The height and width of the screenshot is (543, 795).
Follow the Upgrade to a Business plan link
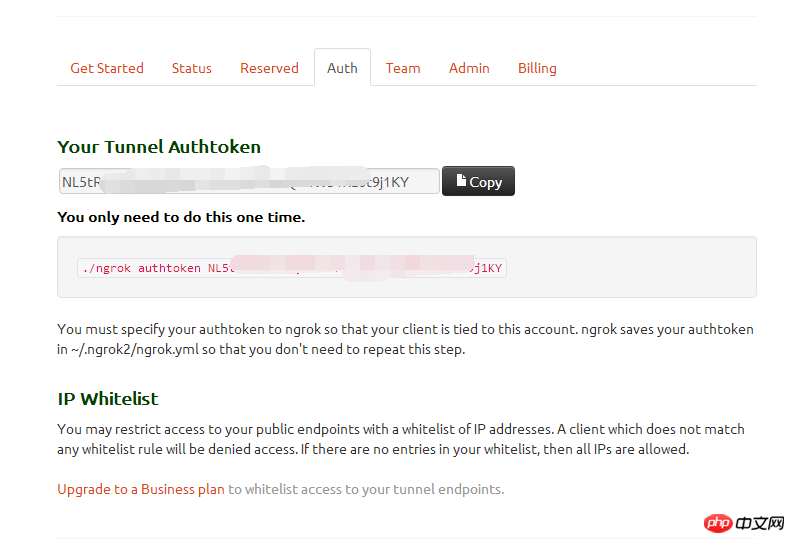[141, 489]
